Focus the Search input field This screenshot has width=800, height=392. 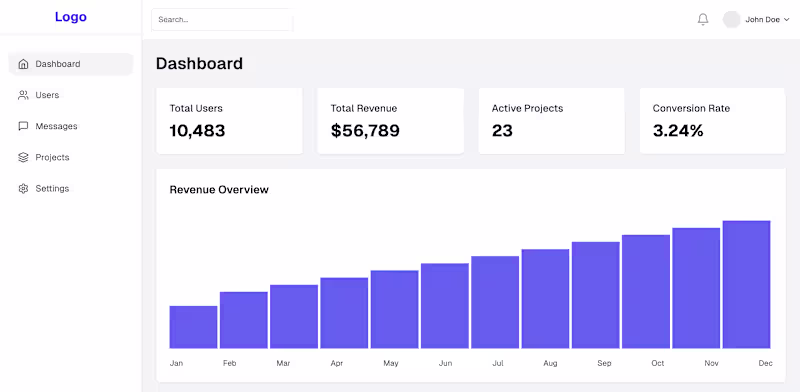click(222, 19)
